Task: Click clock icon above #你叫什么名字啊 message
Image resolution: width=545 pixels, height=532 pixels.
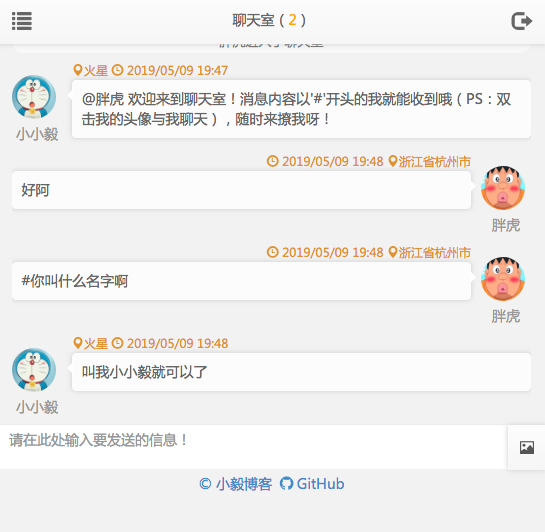Action: [x=272, y=252]
